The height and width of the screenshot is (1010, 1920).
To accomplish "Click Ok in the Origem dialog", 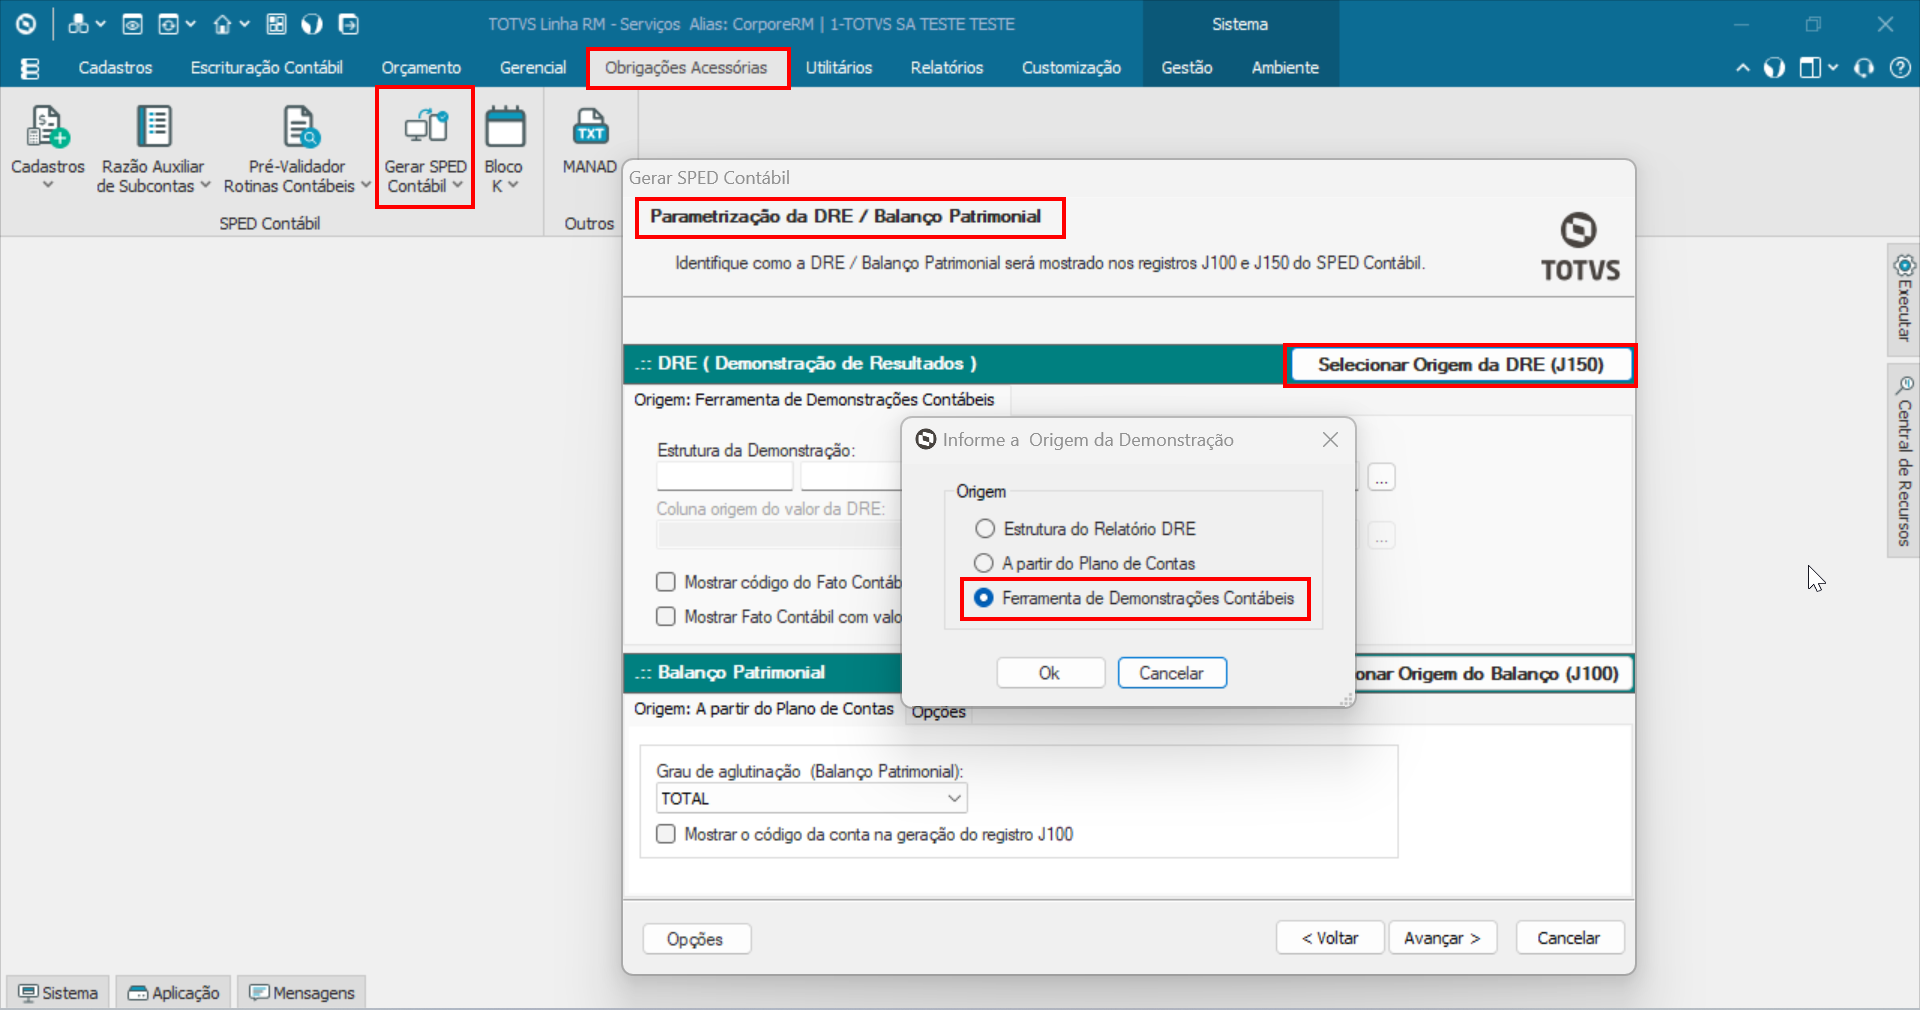I will coord(1050,673).
